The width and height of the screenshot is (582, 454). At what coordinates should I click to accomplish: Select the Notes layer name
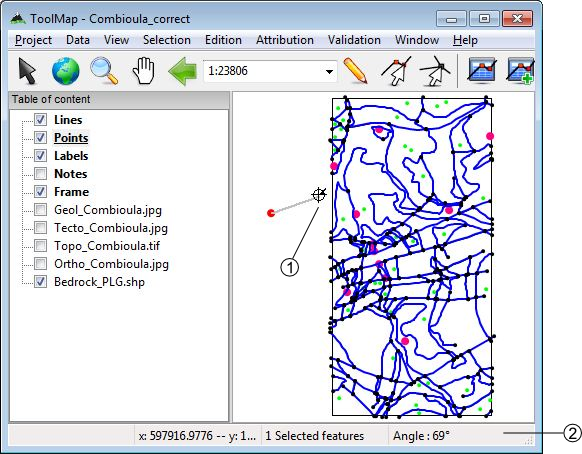coord(71,174)
